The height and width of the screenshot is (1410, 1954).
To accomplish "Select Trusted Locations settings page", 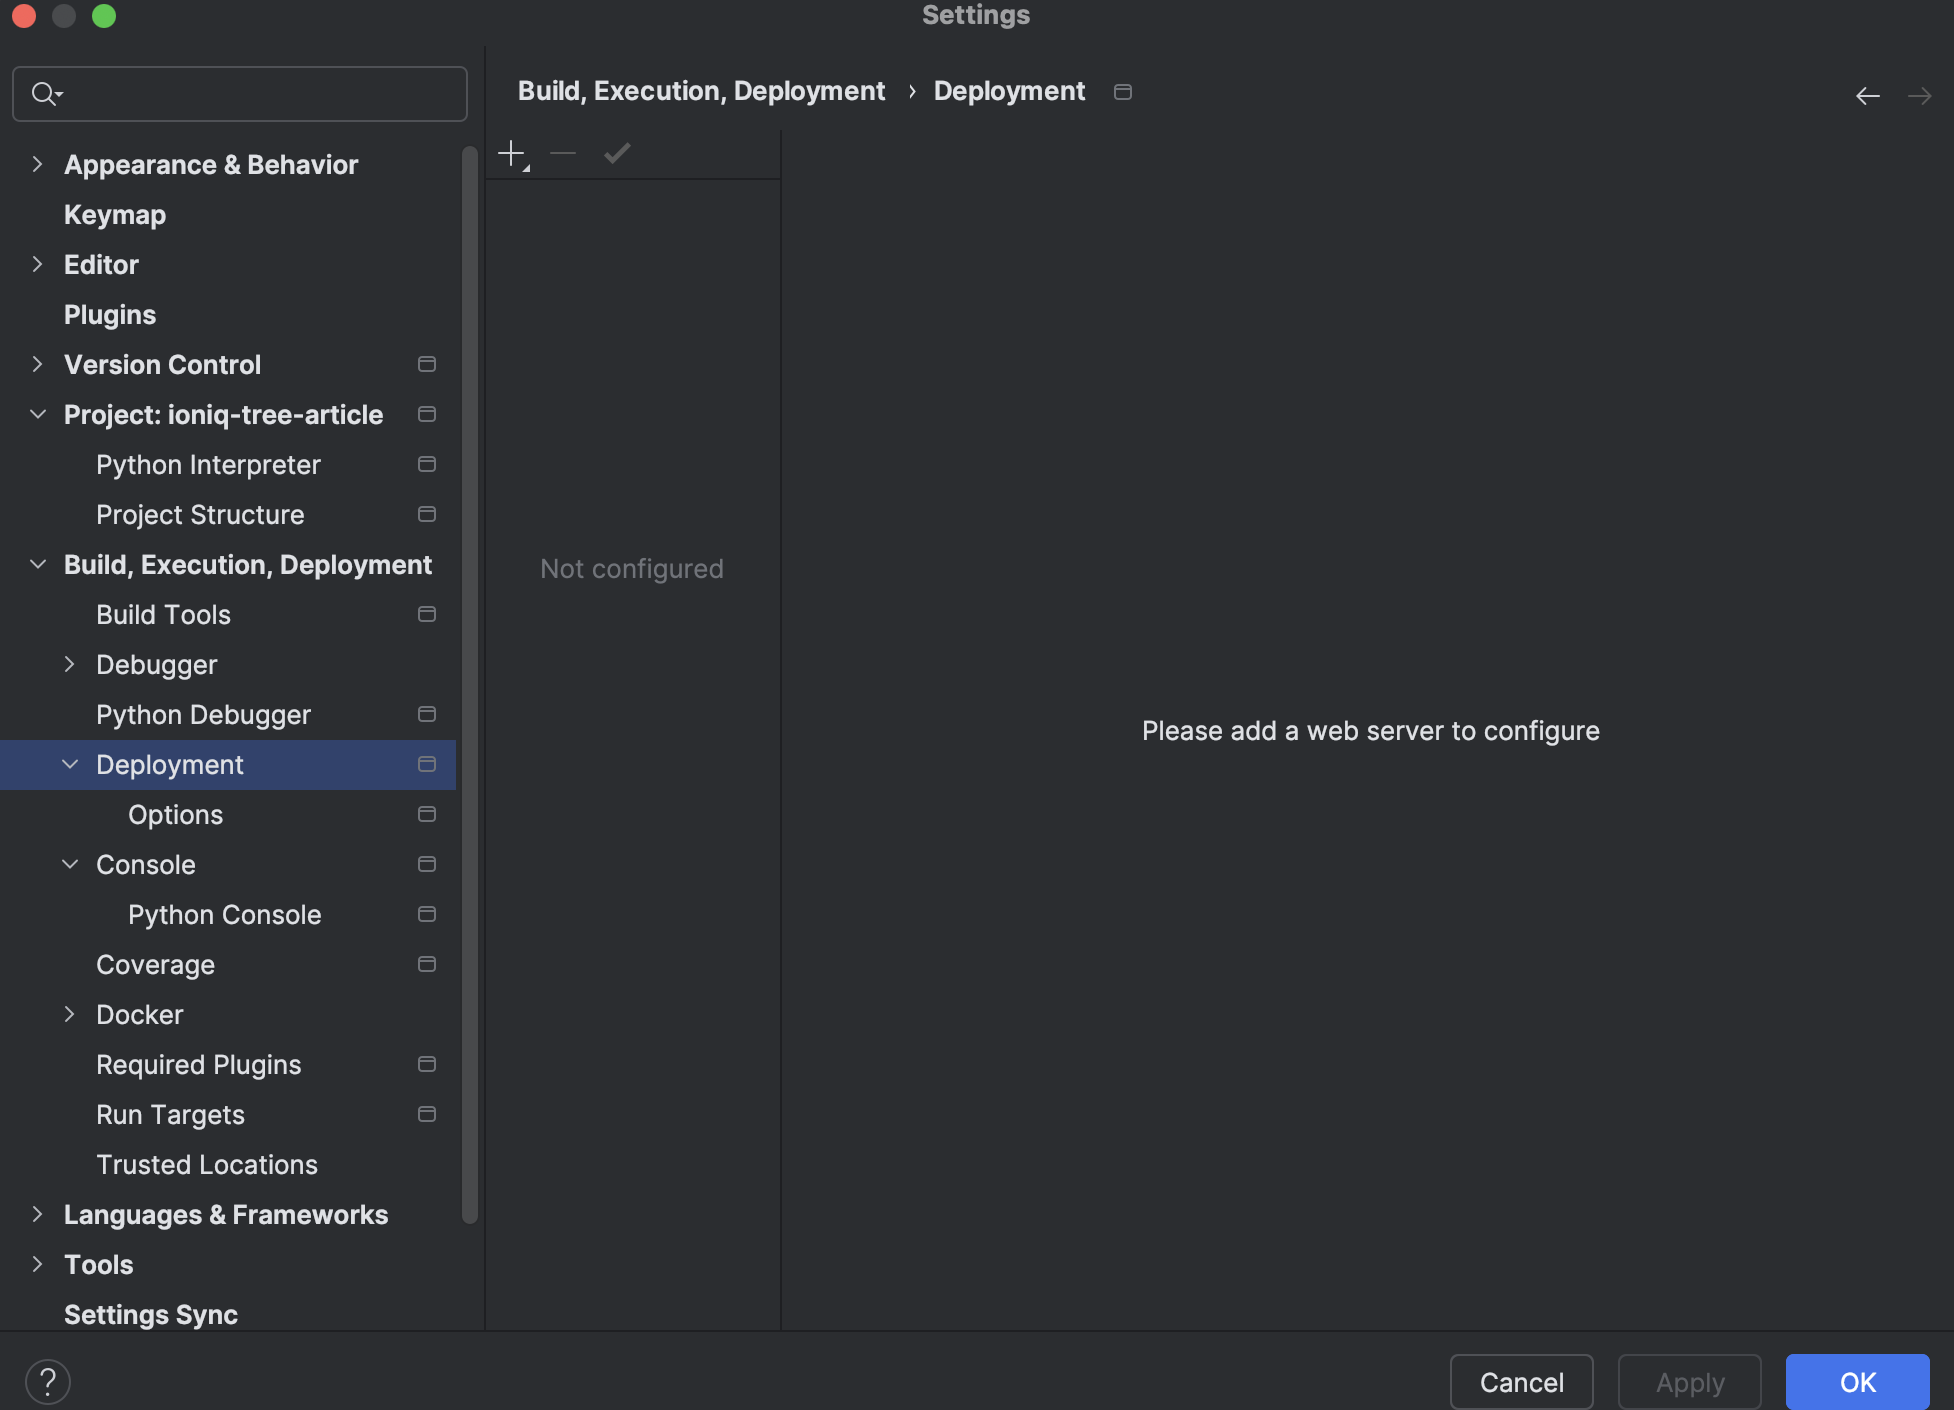I will click(206, 1165).
